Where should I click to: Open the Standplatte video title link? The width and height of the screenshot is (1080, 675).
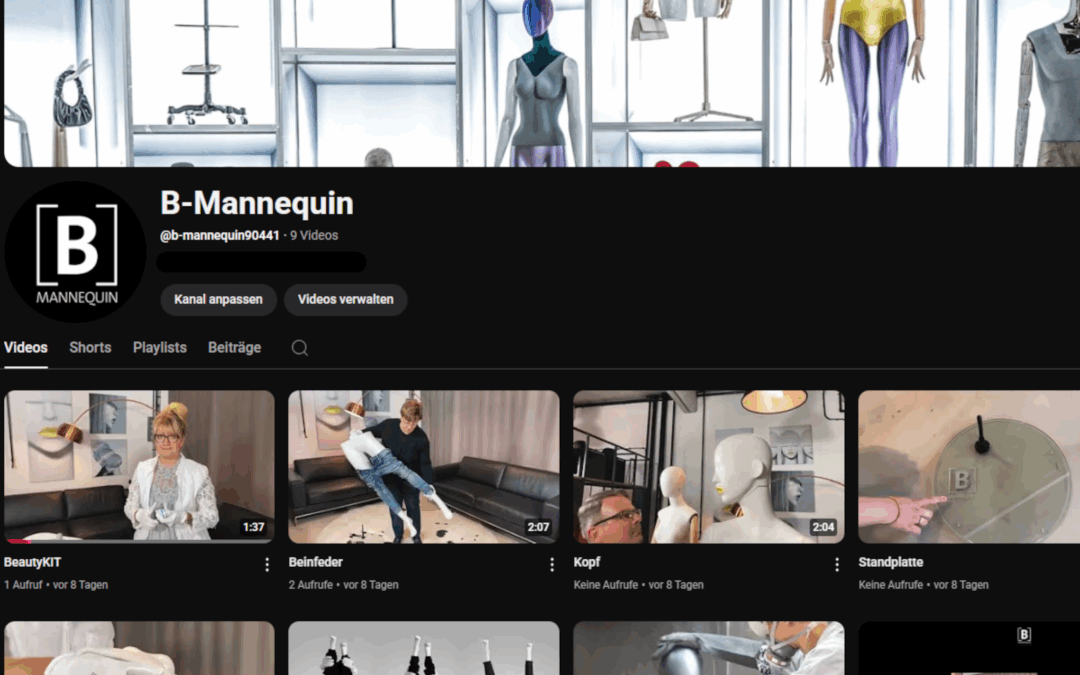tap(891, 562)
